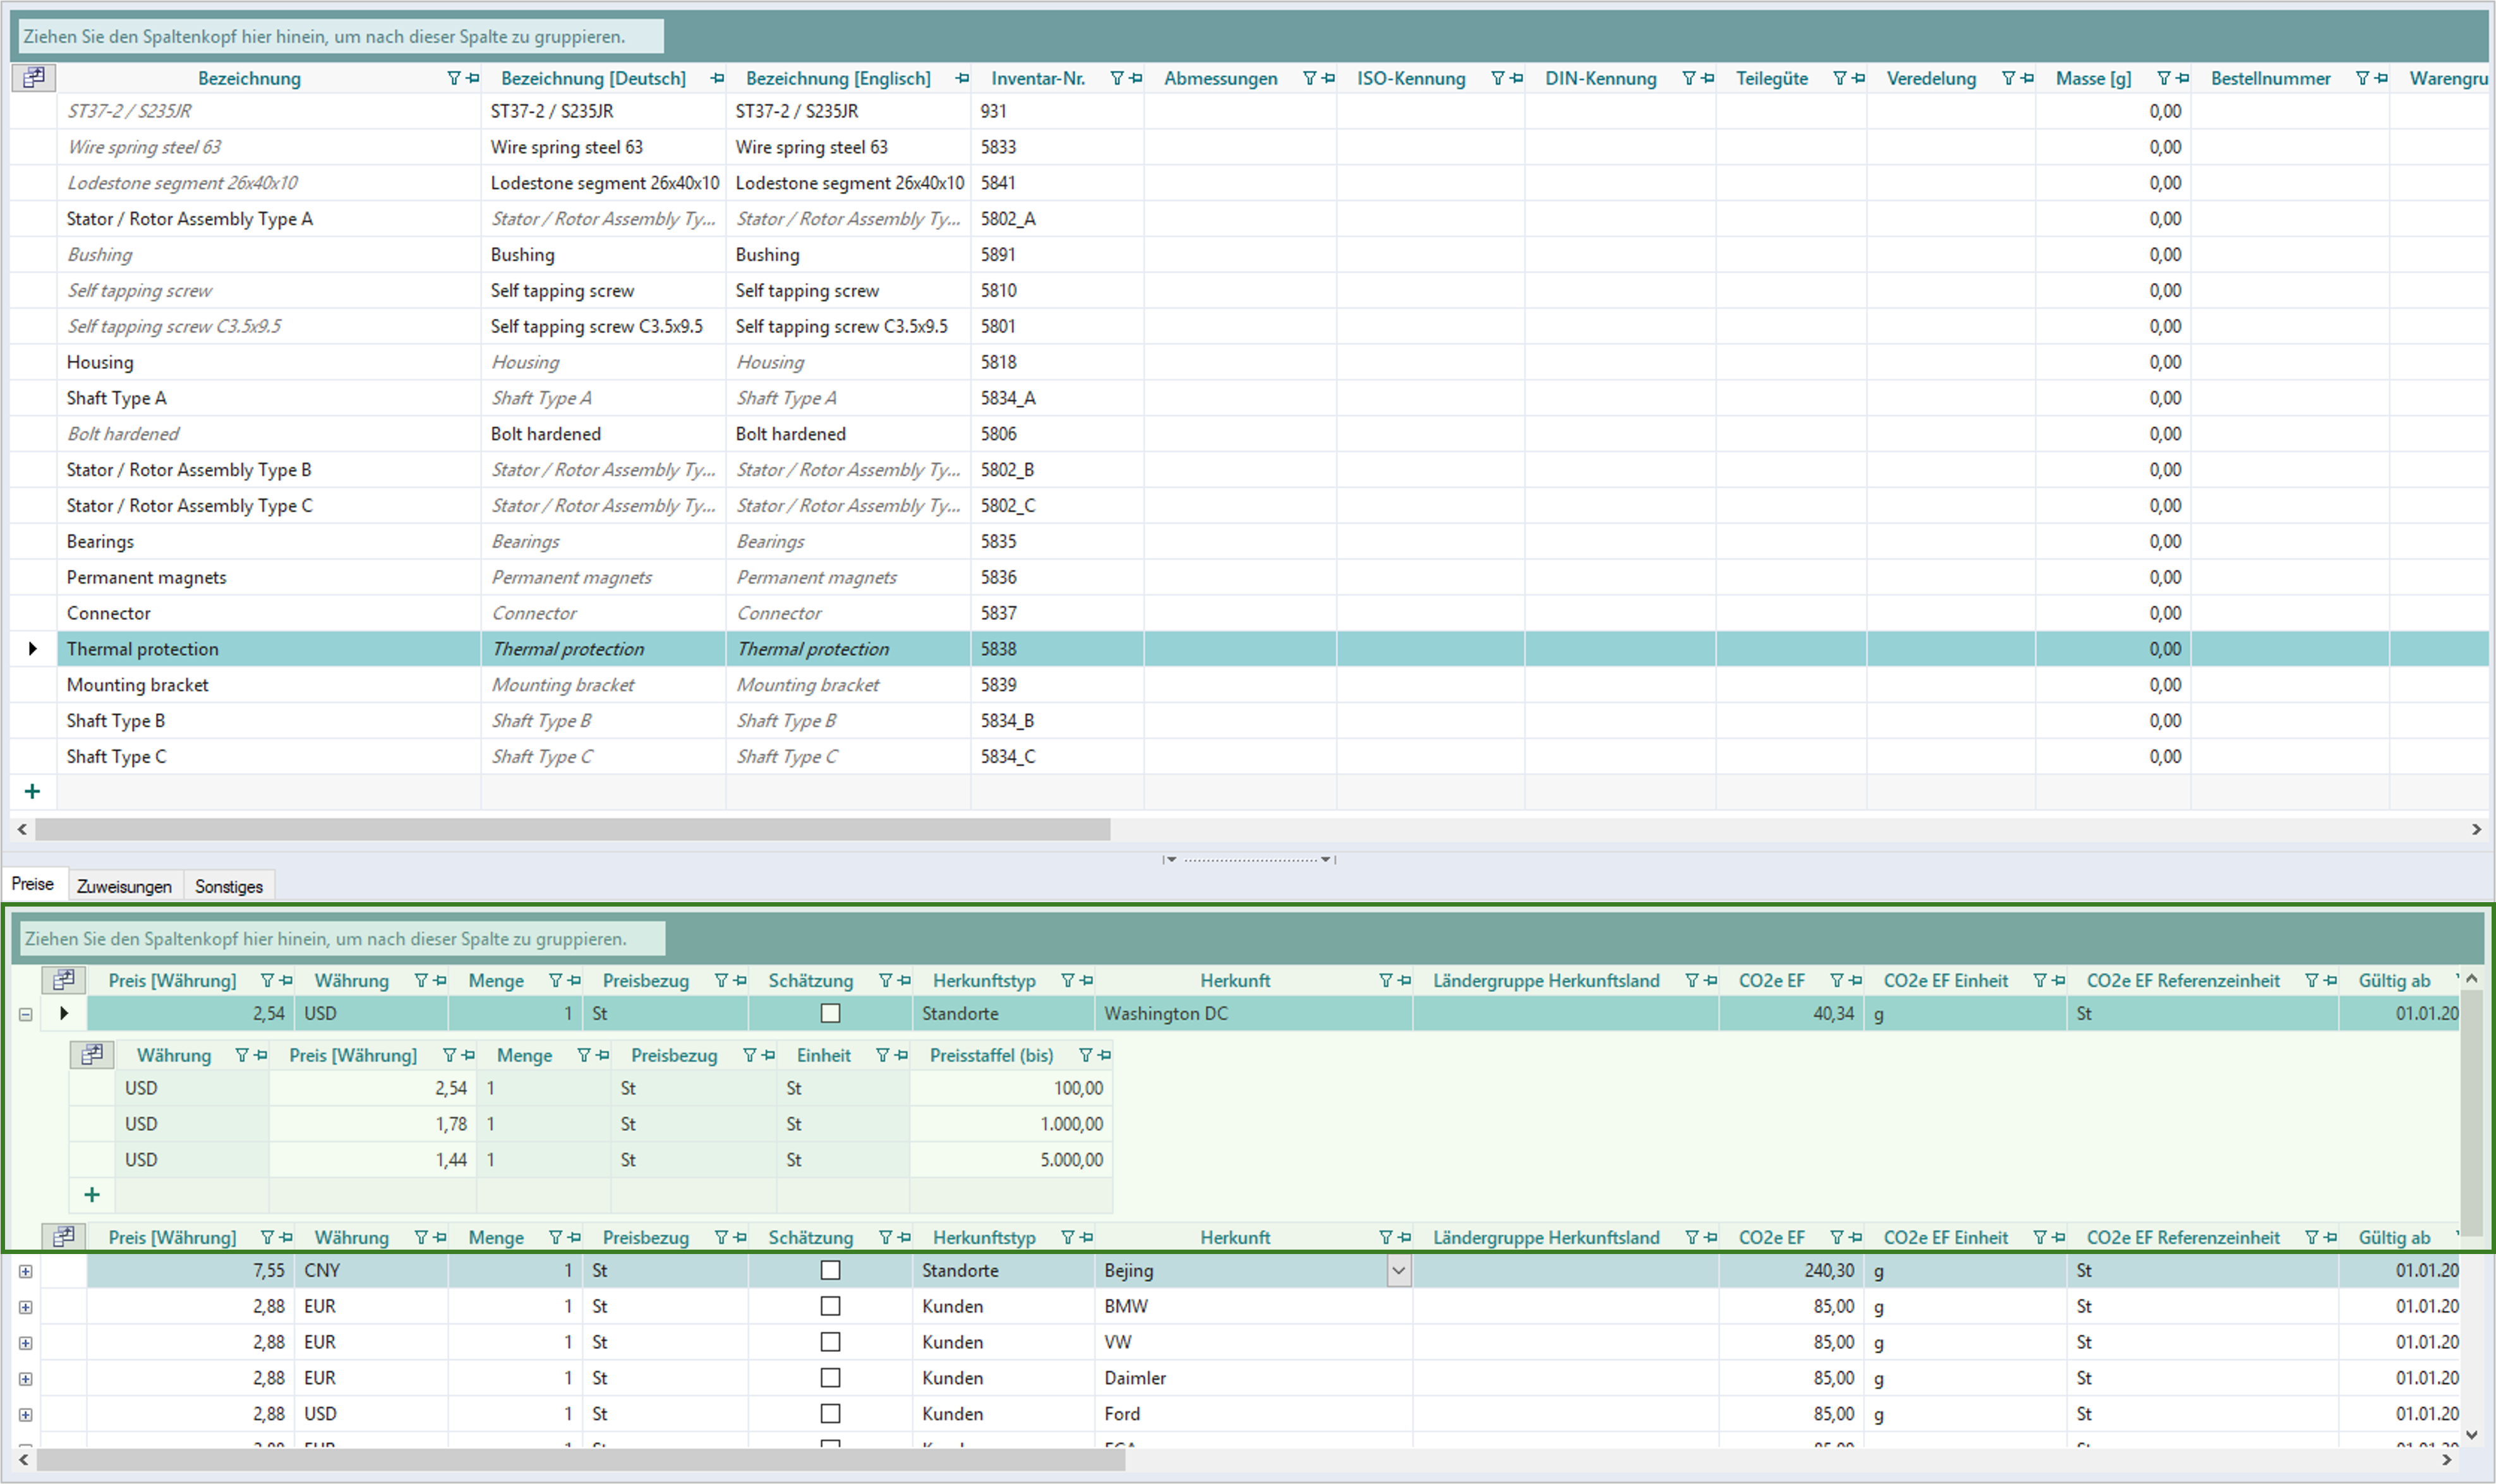Click the Permanent magnets Bezeichnung cell
Image resolution: width=2496 pixels, height=1484 pixels.
pyautogui.click(x=268, y=577)
